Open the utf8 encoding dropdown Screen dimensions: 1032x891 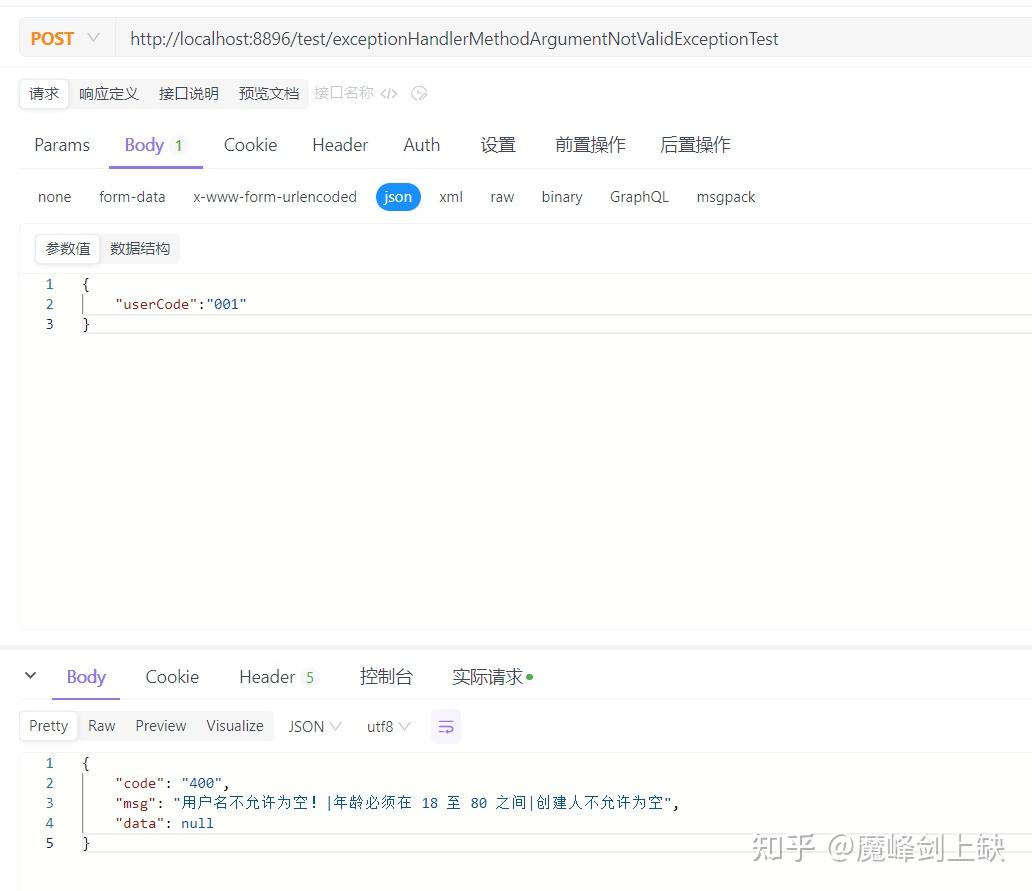coord(387,726)
